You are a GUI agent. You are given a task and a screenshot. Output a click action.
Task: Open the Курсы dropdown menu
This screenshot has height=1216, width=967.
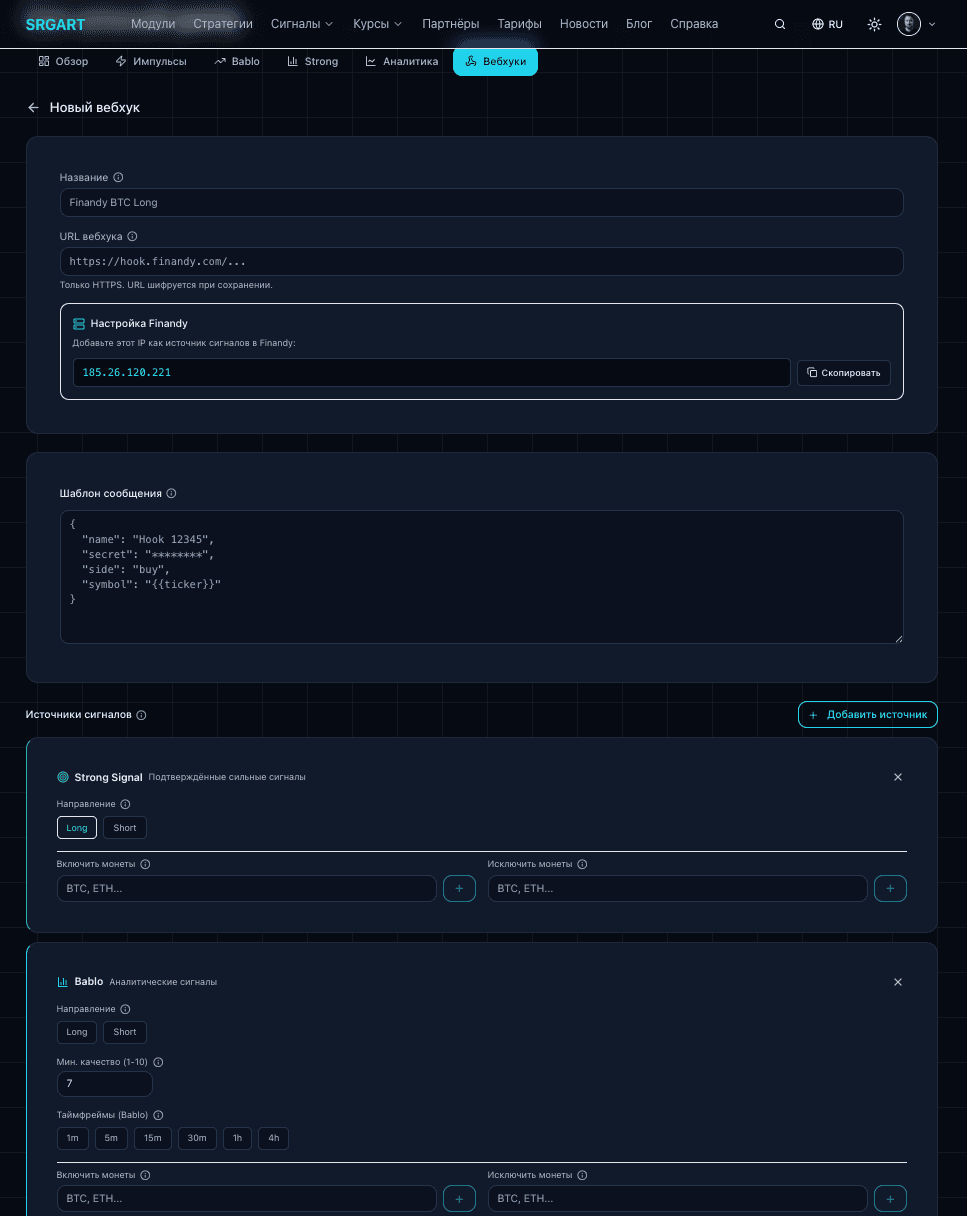(377, 23)
